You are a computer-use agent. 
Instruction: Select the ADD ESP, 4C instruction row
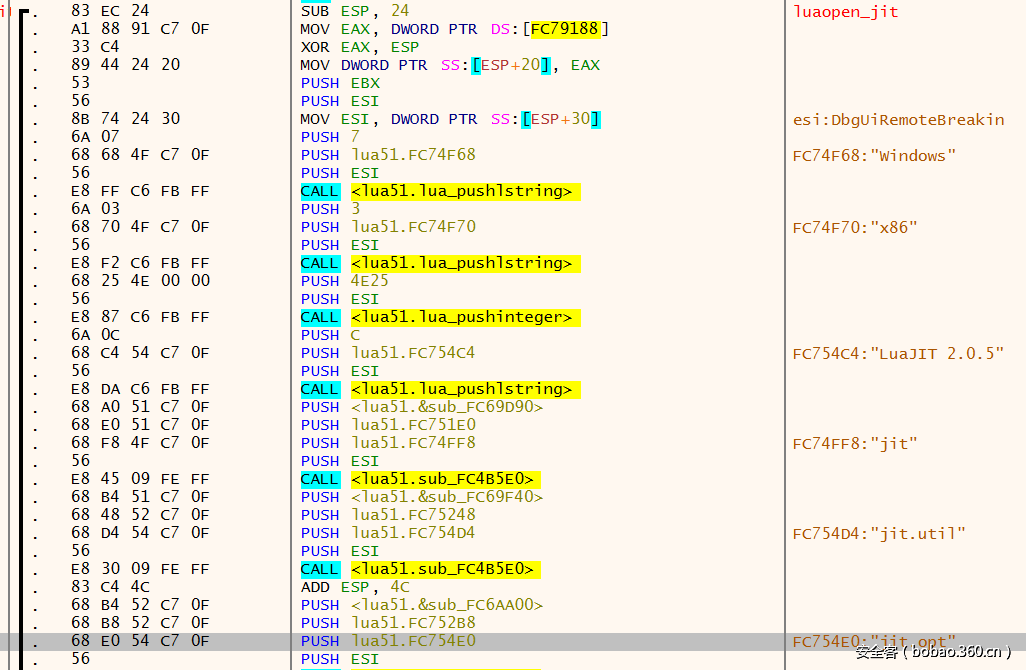pyautogui.click(x=351, y=587)
